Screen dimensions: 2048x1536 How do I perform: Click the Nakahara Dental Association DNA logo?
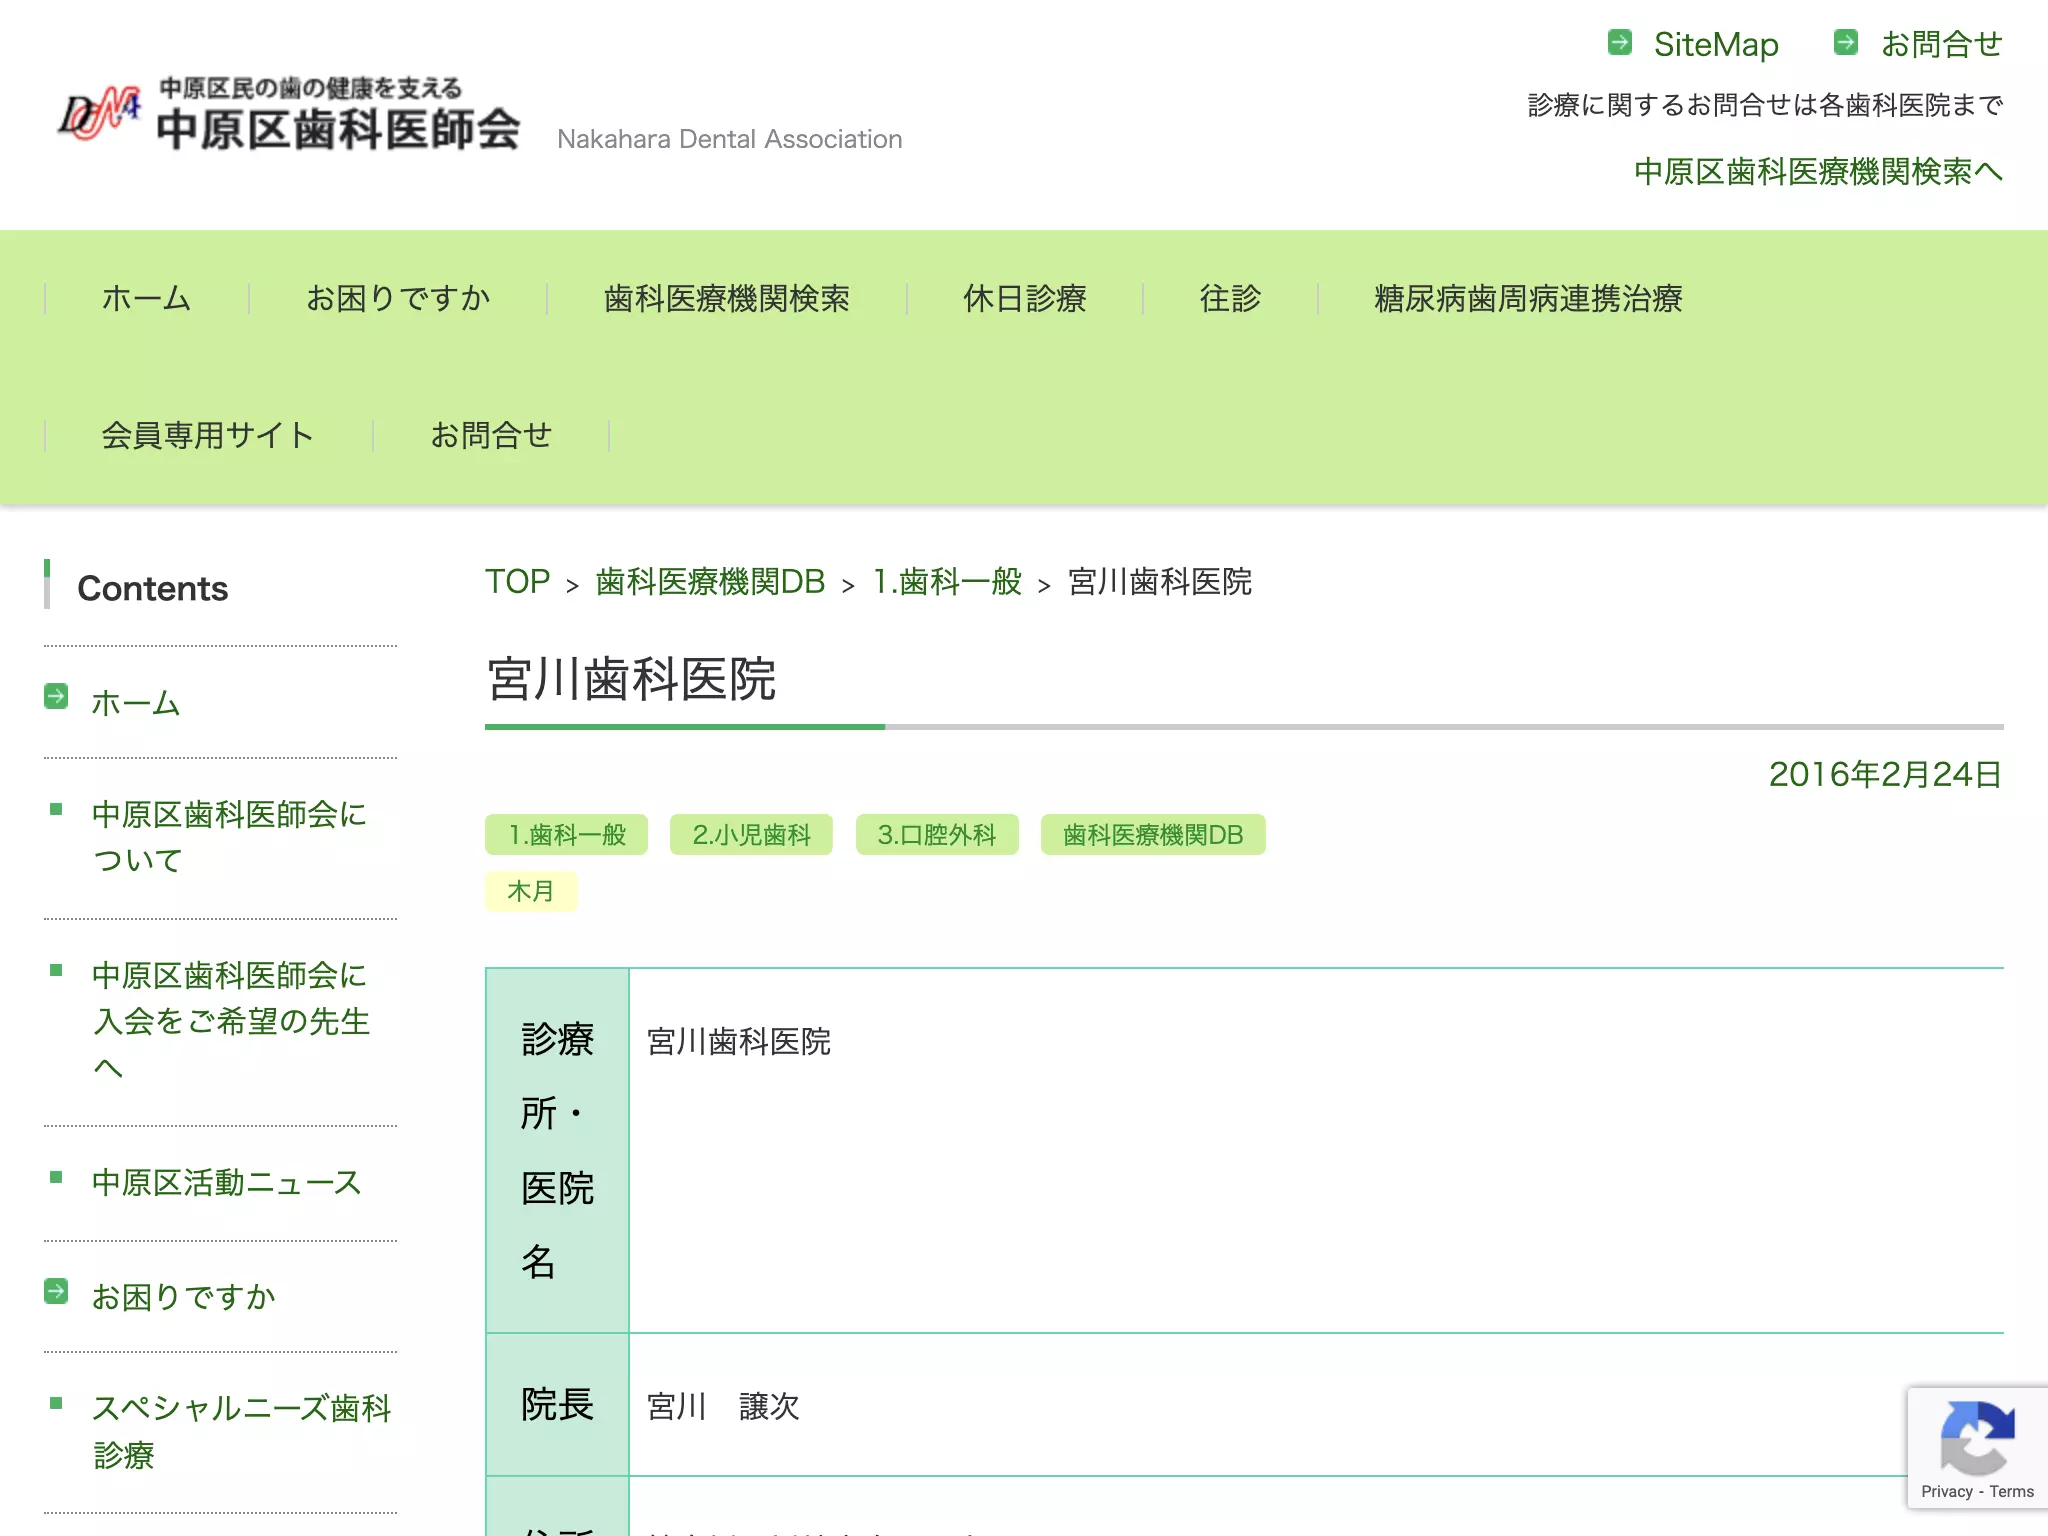point(290,115)
